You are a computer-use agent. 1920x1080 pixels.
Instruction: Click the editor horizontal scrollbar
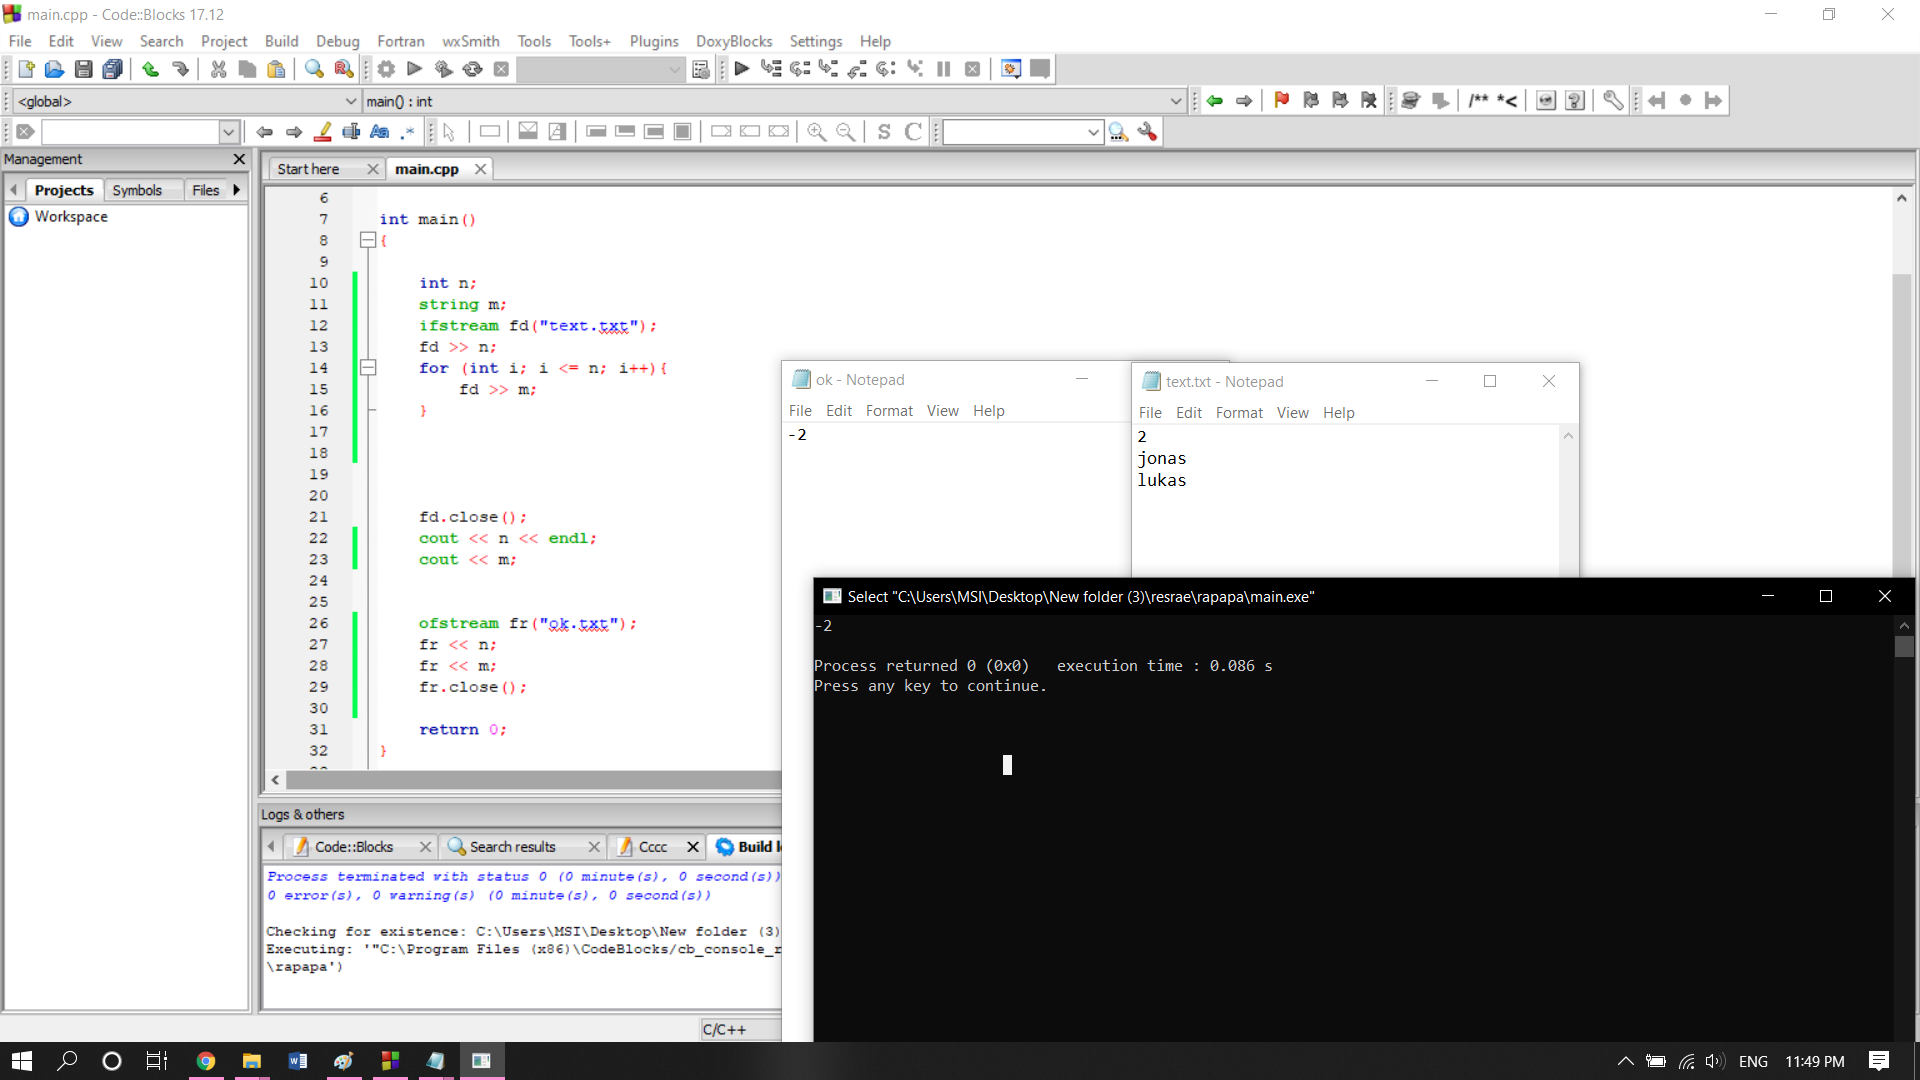click(x=530, y=780)
